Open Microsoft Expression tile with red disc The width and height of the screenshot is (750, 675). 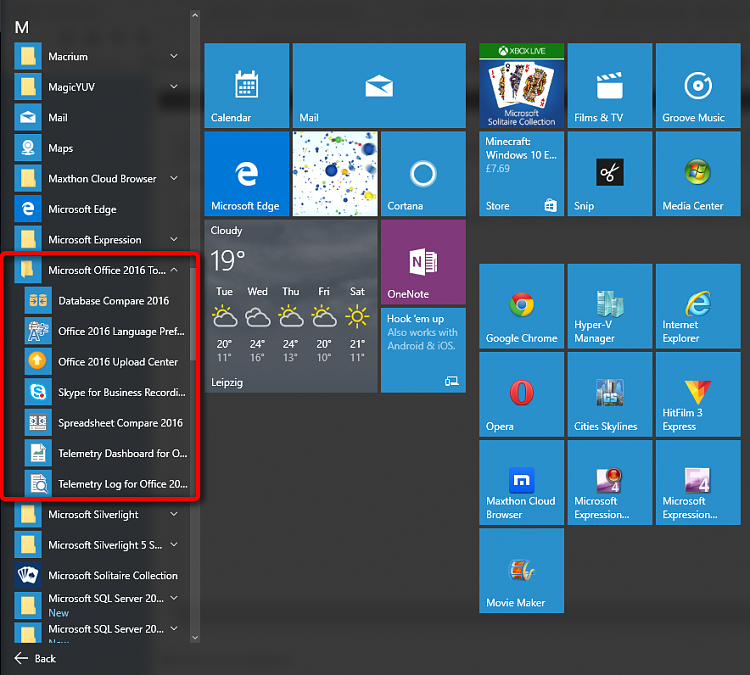610,483
